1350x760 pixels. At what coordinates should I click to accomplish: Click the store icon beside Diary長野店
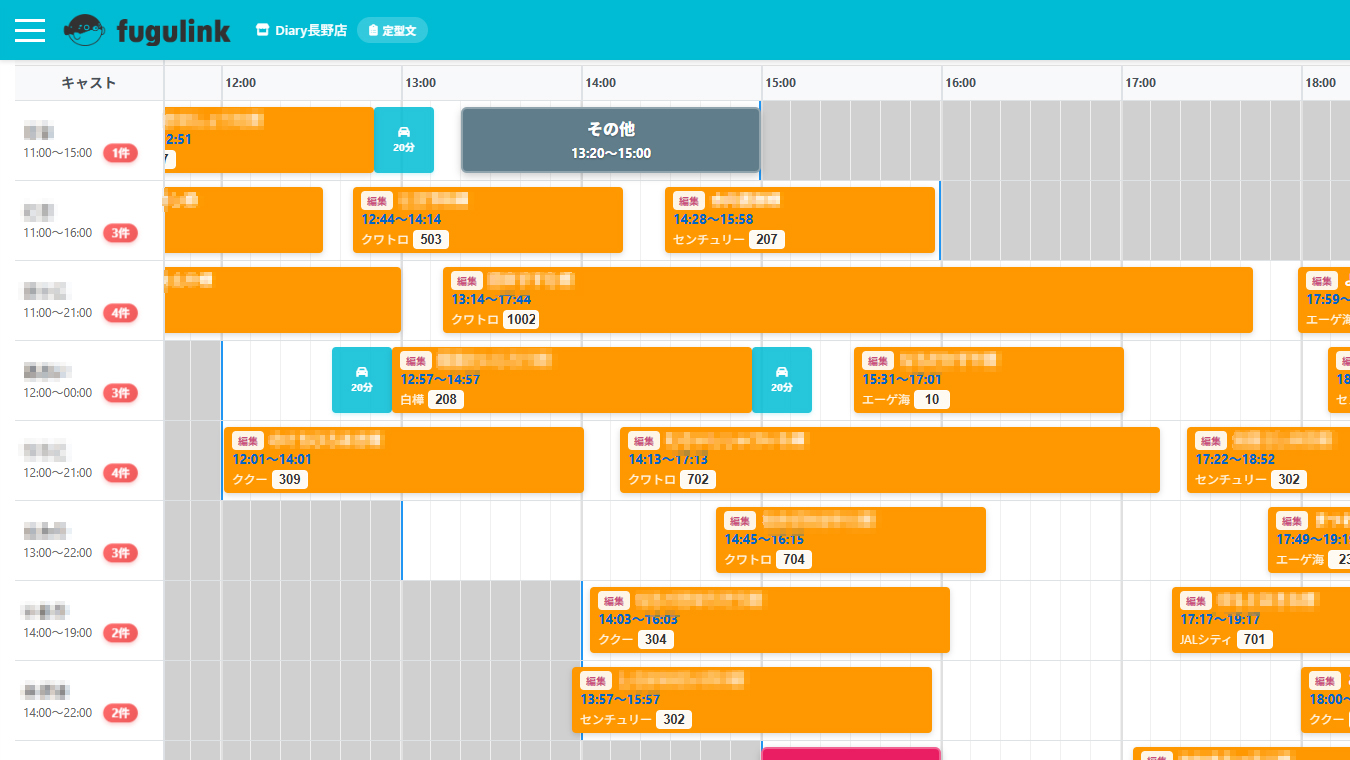click(x=263, y=31)
